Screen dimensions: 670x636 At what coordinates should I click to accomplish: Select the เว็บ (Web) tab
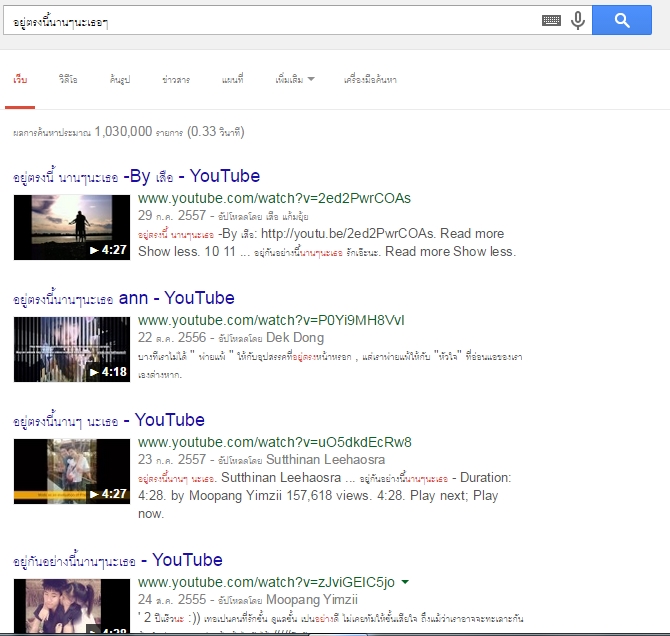[20, 80]
